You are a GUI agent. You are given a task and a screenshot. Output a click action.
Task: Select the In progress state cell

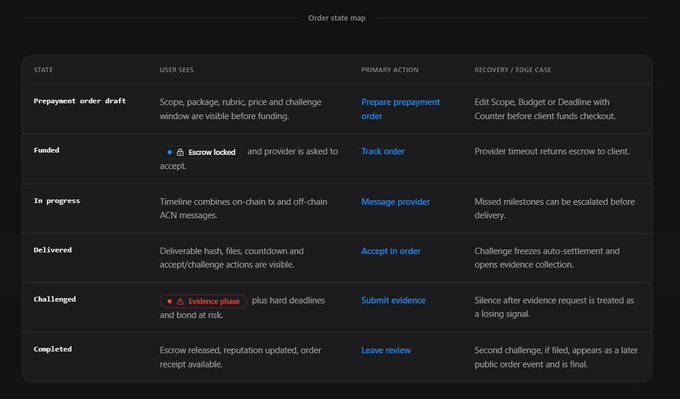pos(57,201)
